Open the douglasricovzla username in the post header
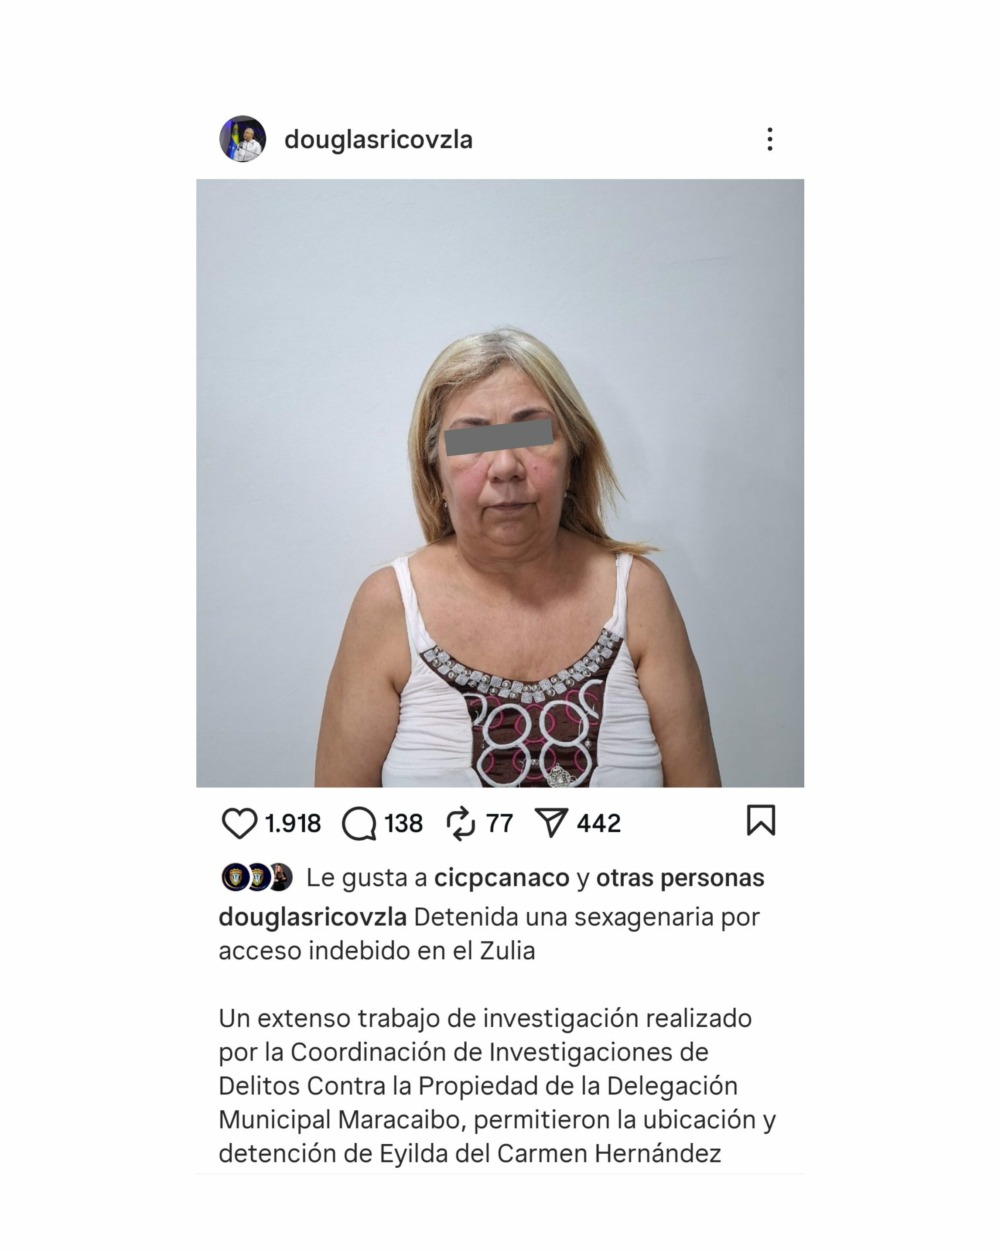The height and width of the screenshot is (1251, 1001). point(378,139)
